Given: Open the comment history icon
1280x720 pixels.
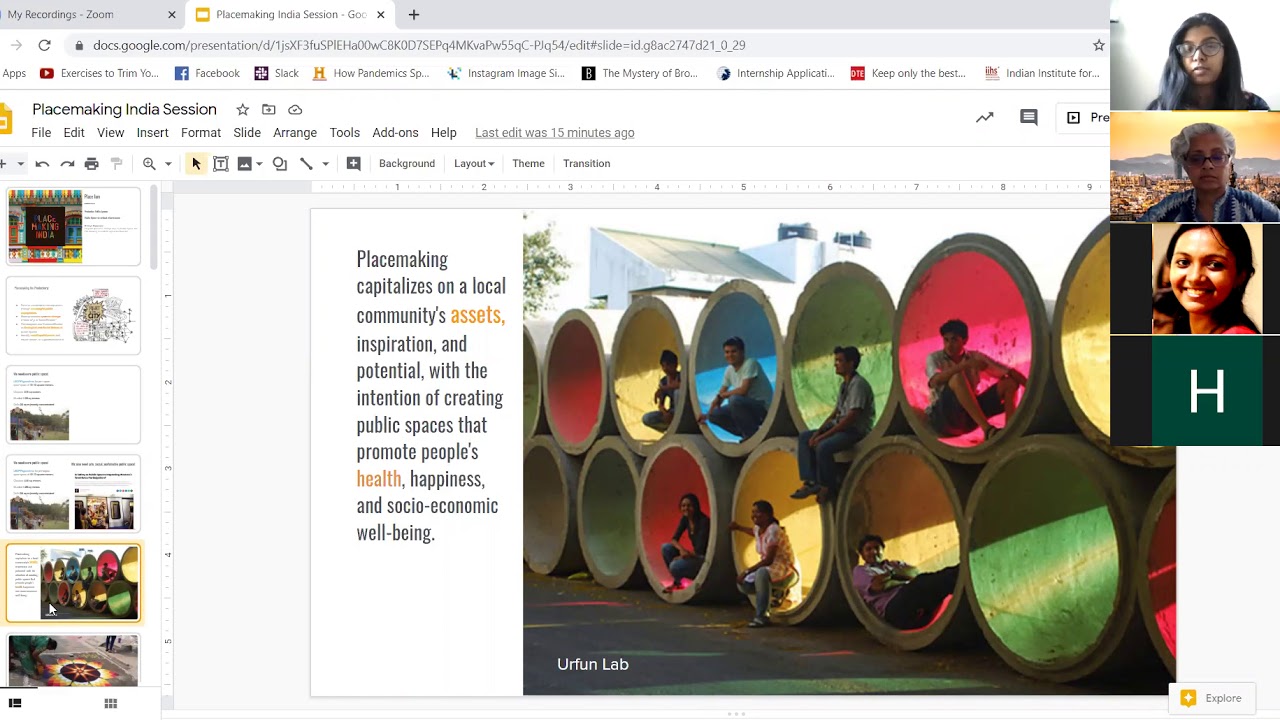Looking at the screenshot, I should coord(1028,117).
